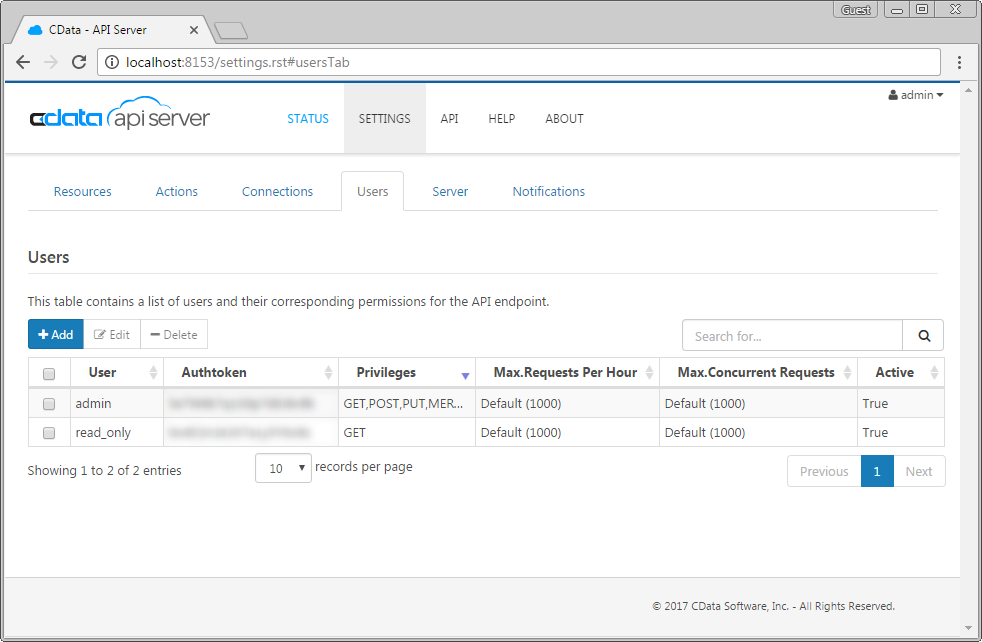Screen dimensions: 982x642
Task: Open the Chrome three-dot menu
Action: click(x=959, y=63)
